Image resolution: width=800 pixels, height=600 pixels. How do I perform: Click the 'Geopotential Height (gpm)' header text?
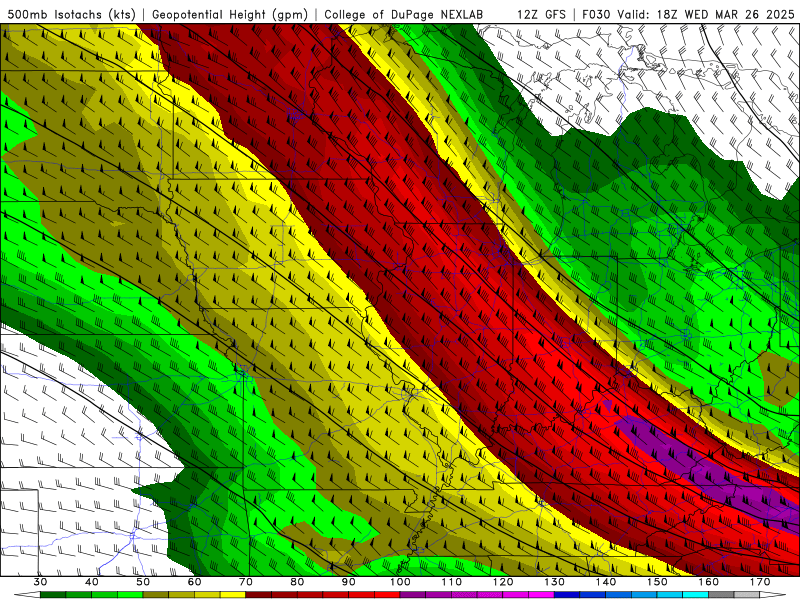click(230, 14)
